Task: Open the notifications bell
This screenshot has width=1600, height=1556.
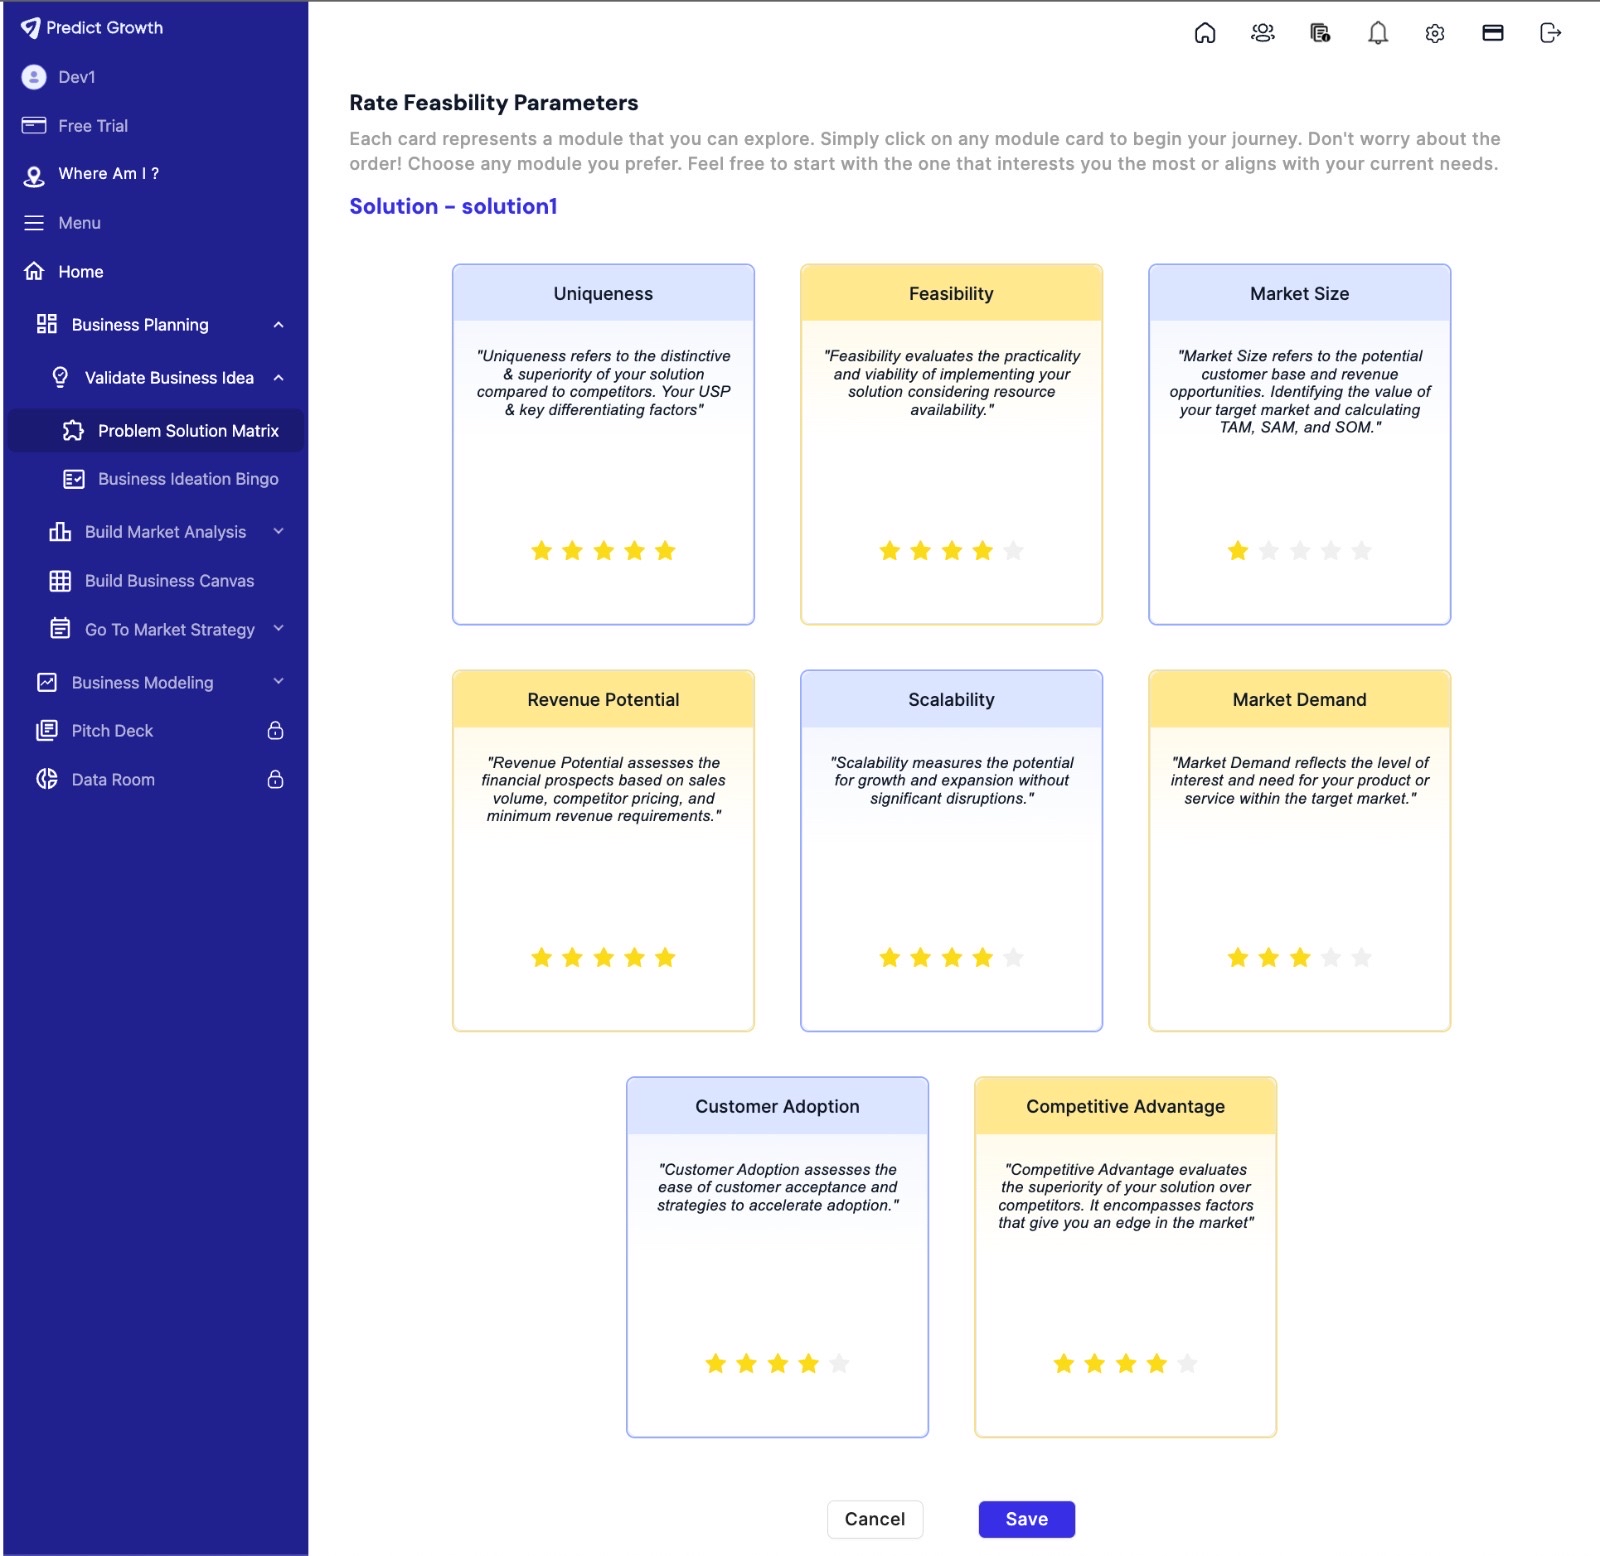Action: coord(1378,33)
